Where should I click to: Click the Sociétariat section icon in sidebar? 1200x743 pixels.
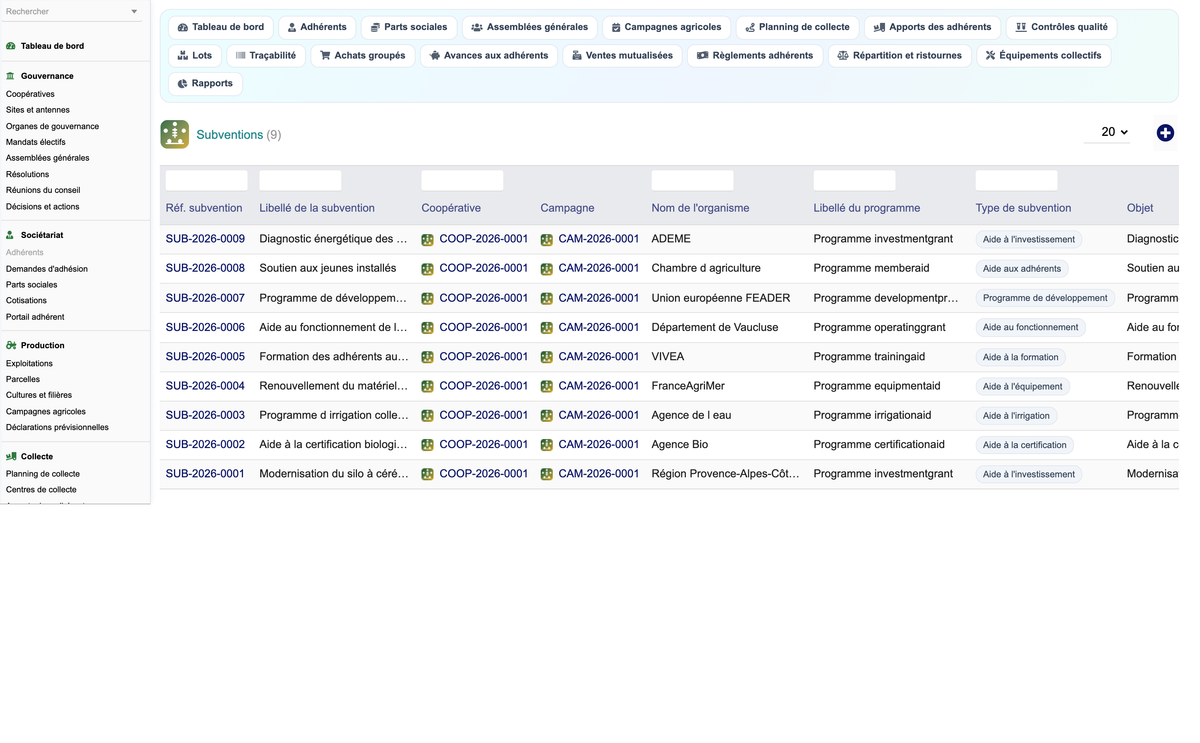(11, 235)
